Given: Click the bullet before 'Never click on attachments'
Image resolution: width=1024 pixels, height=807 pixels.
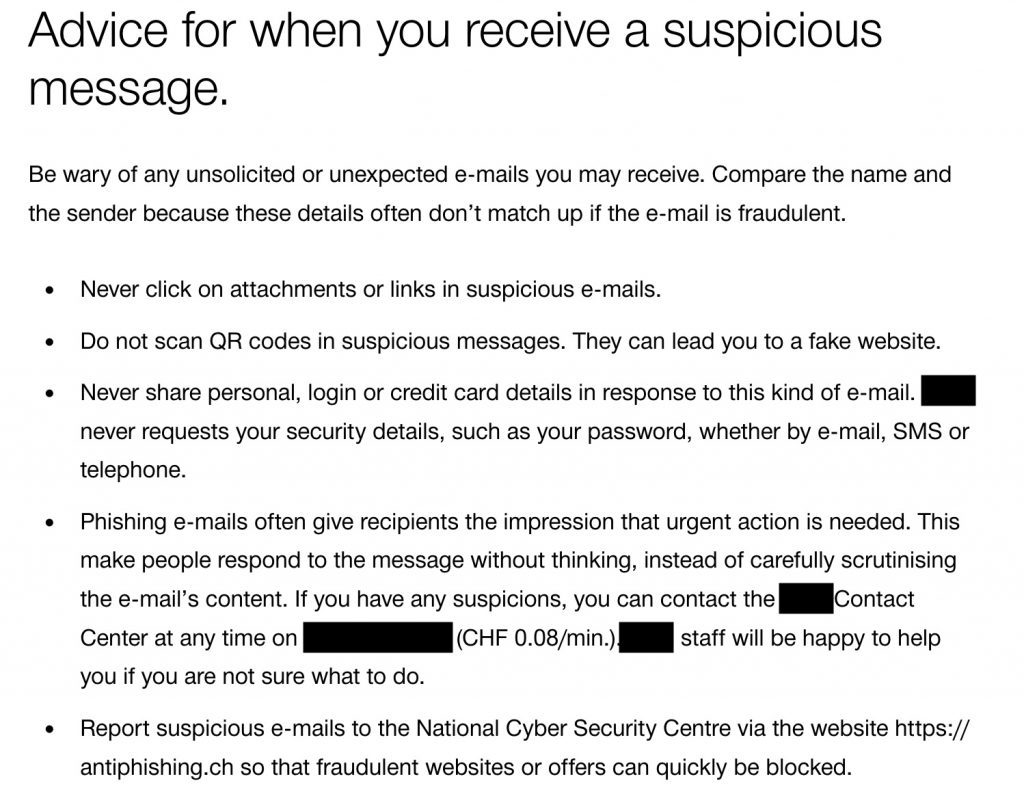Looking at the screenshot, I should coord(50,291).
